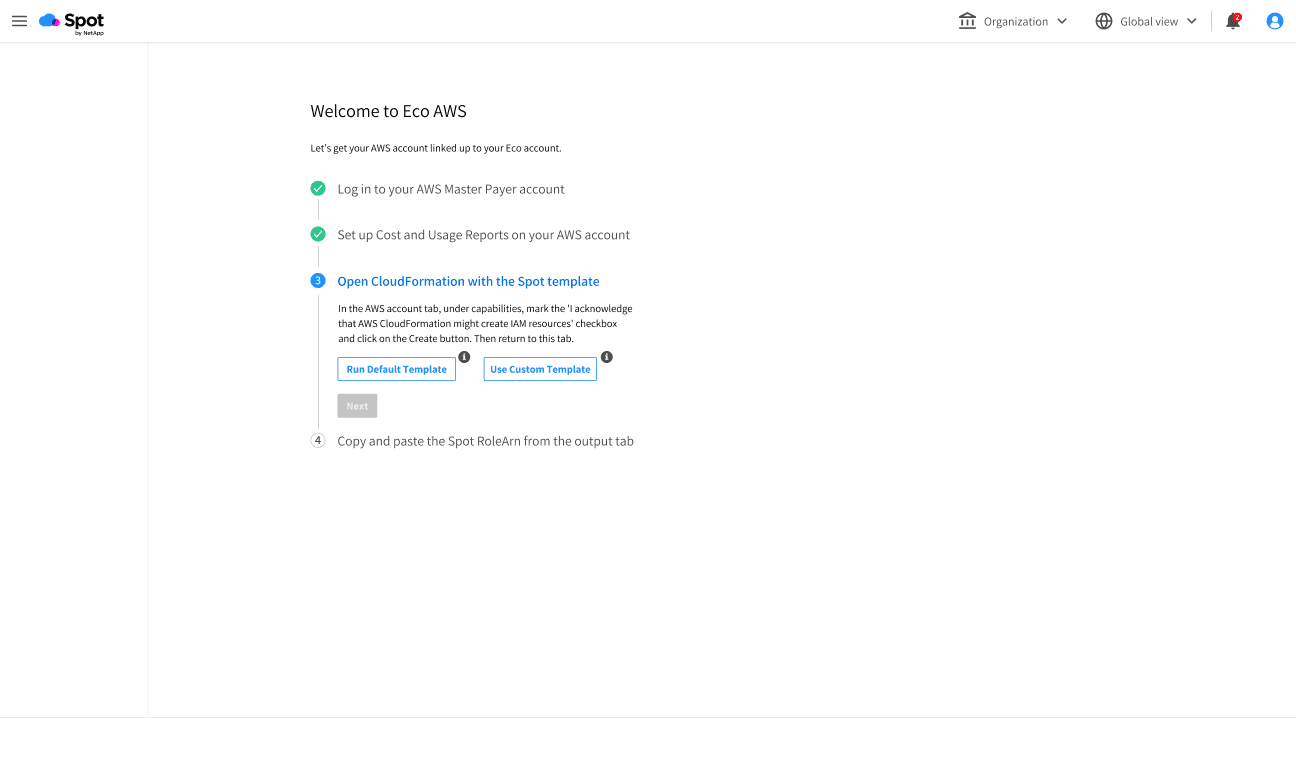Image resolution: width=1296 pixels, height=771 pixels.
Task: Select the Copy and paste Spot RoleArn step
Action: 486,440
